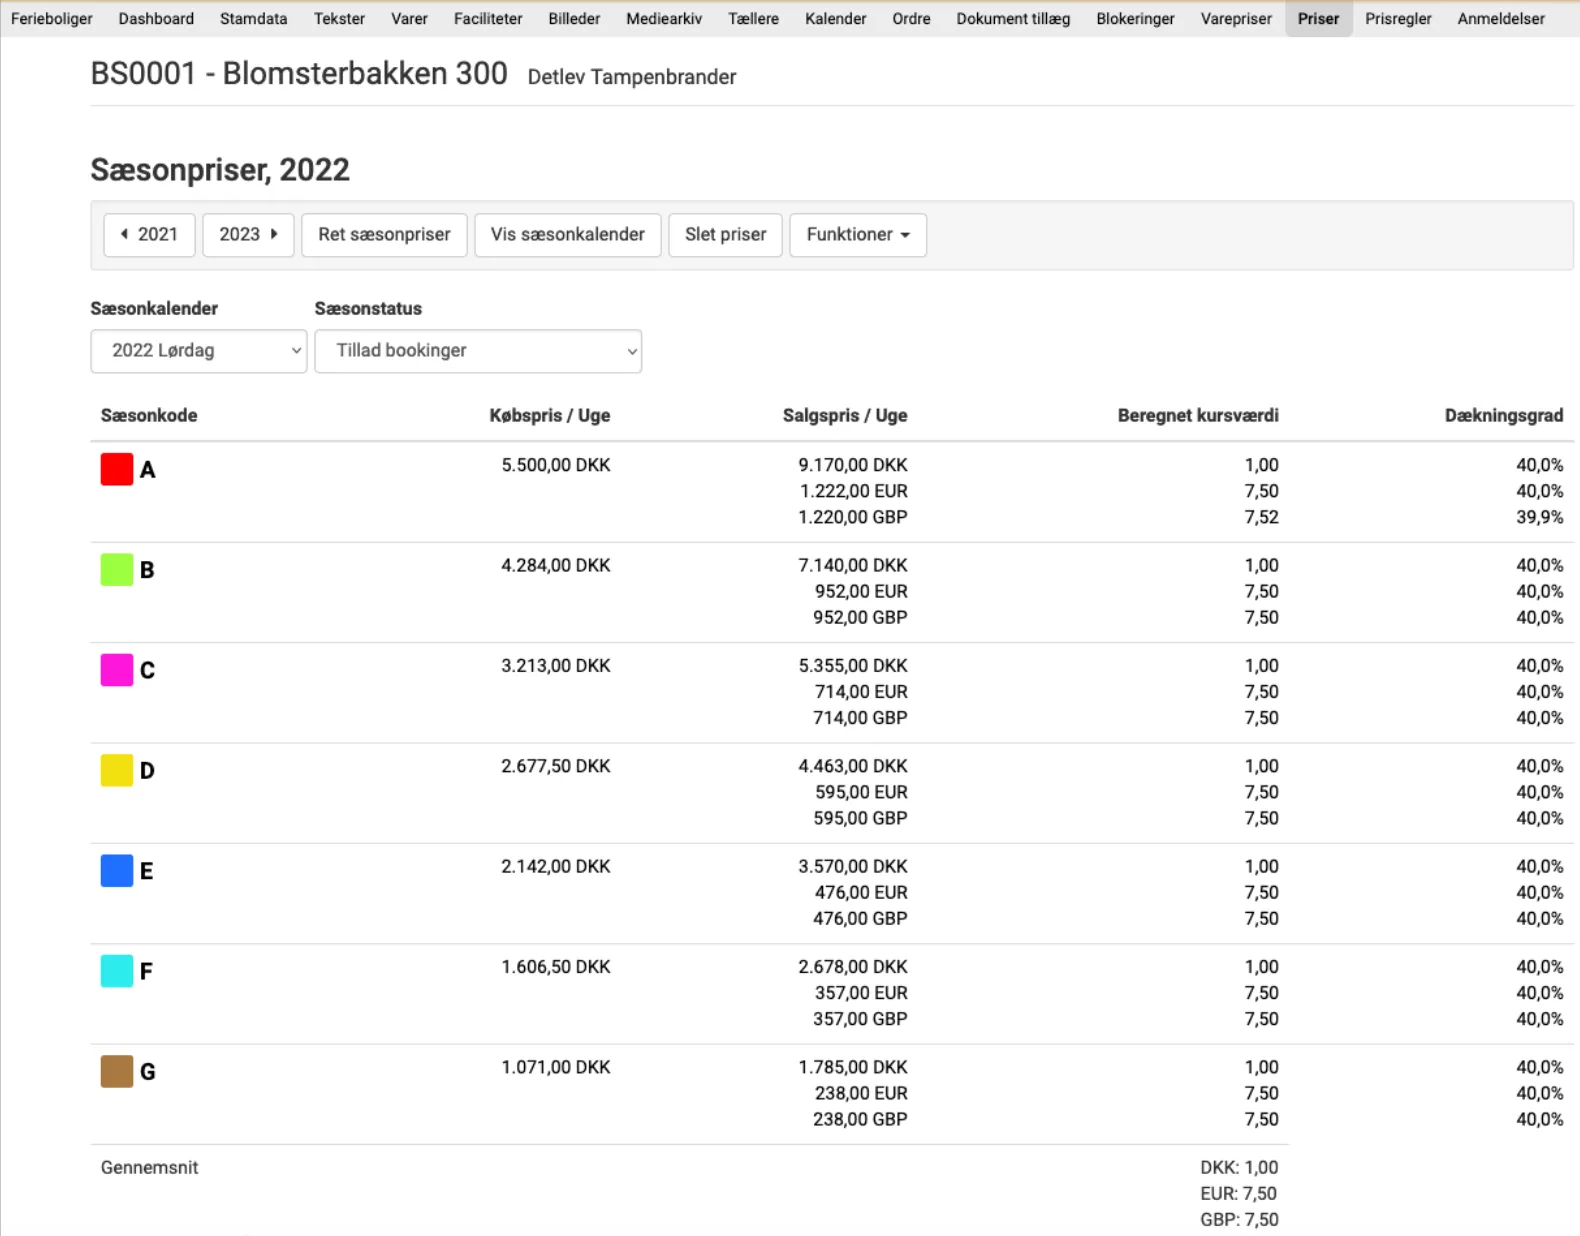Click the cyan season F swatch
The width and height of the screenshot is (1580, 1236).
point(117,971)
